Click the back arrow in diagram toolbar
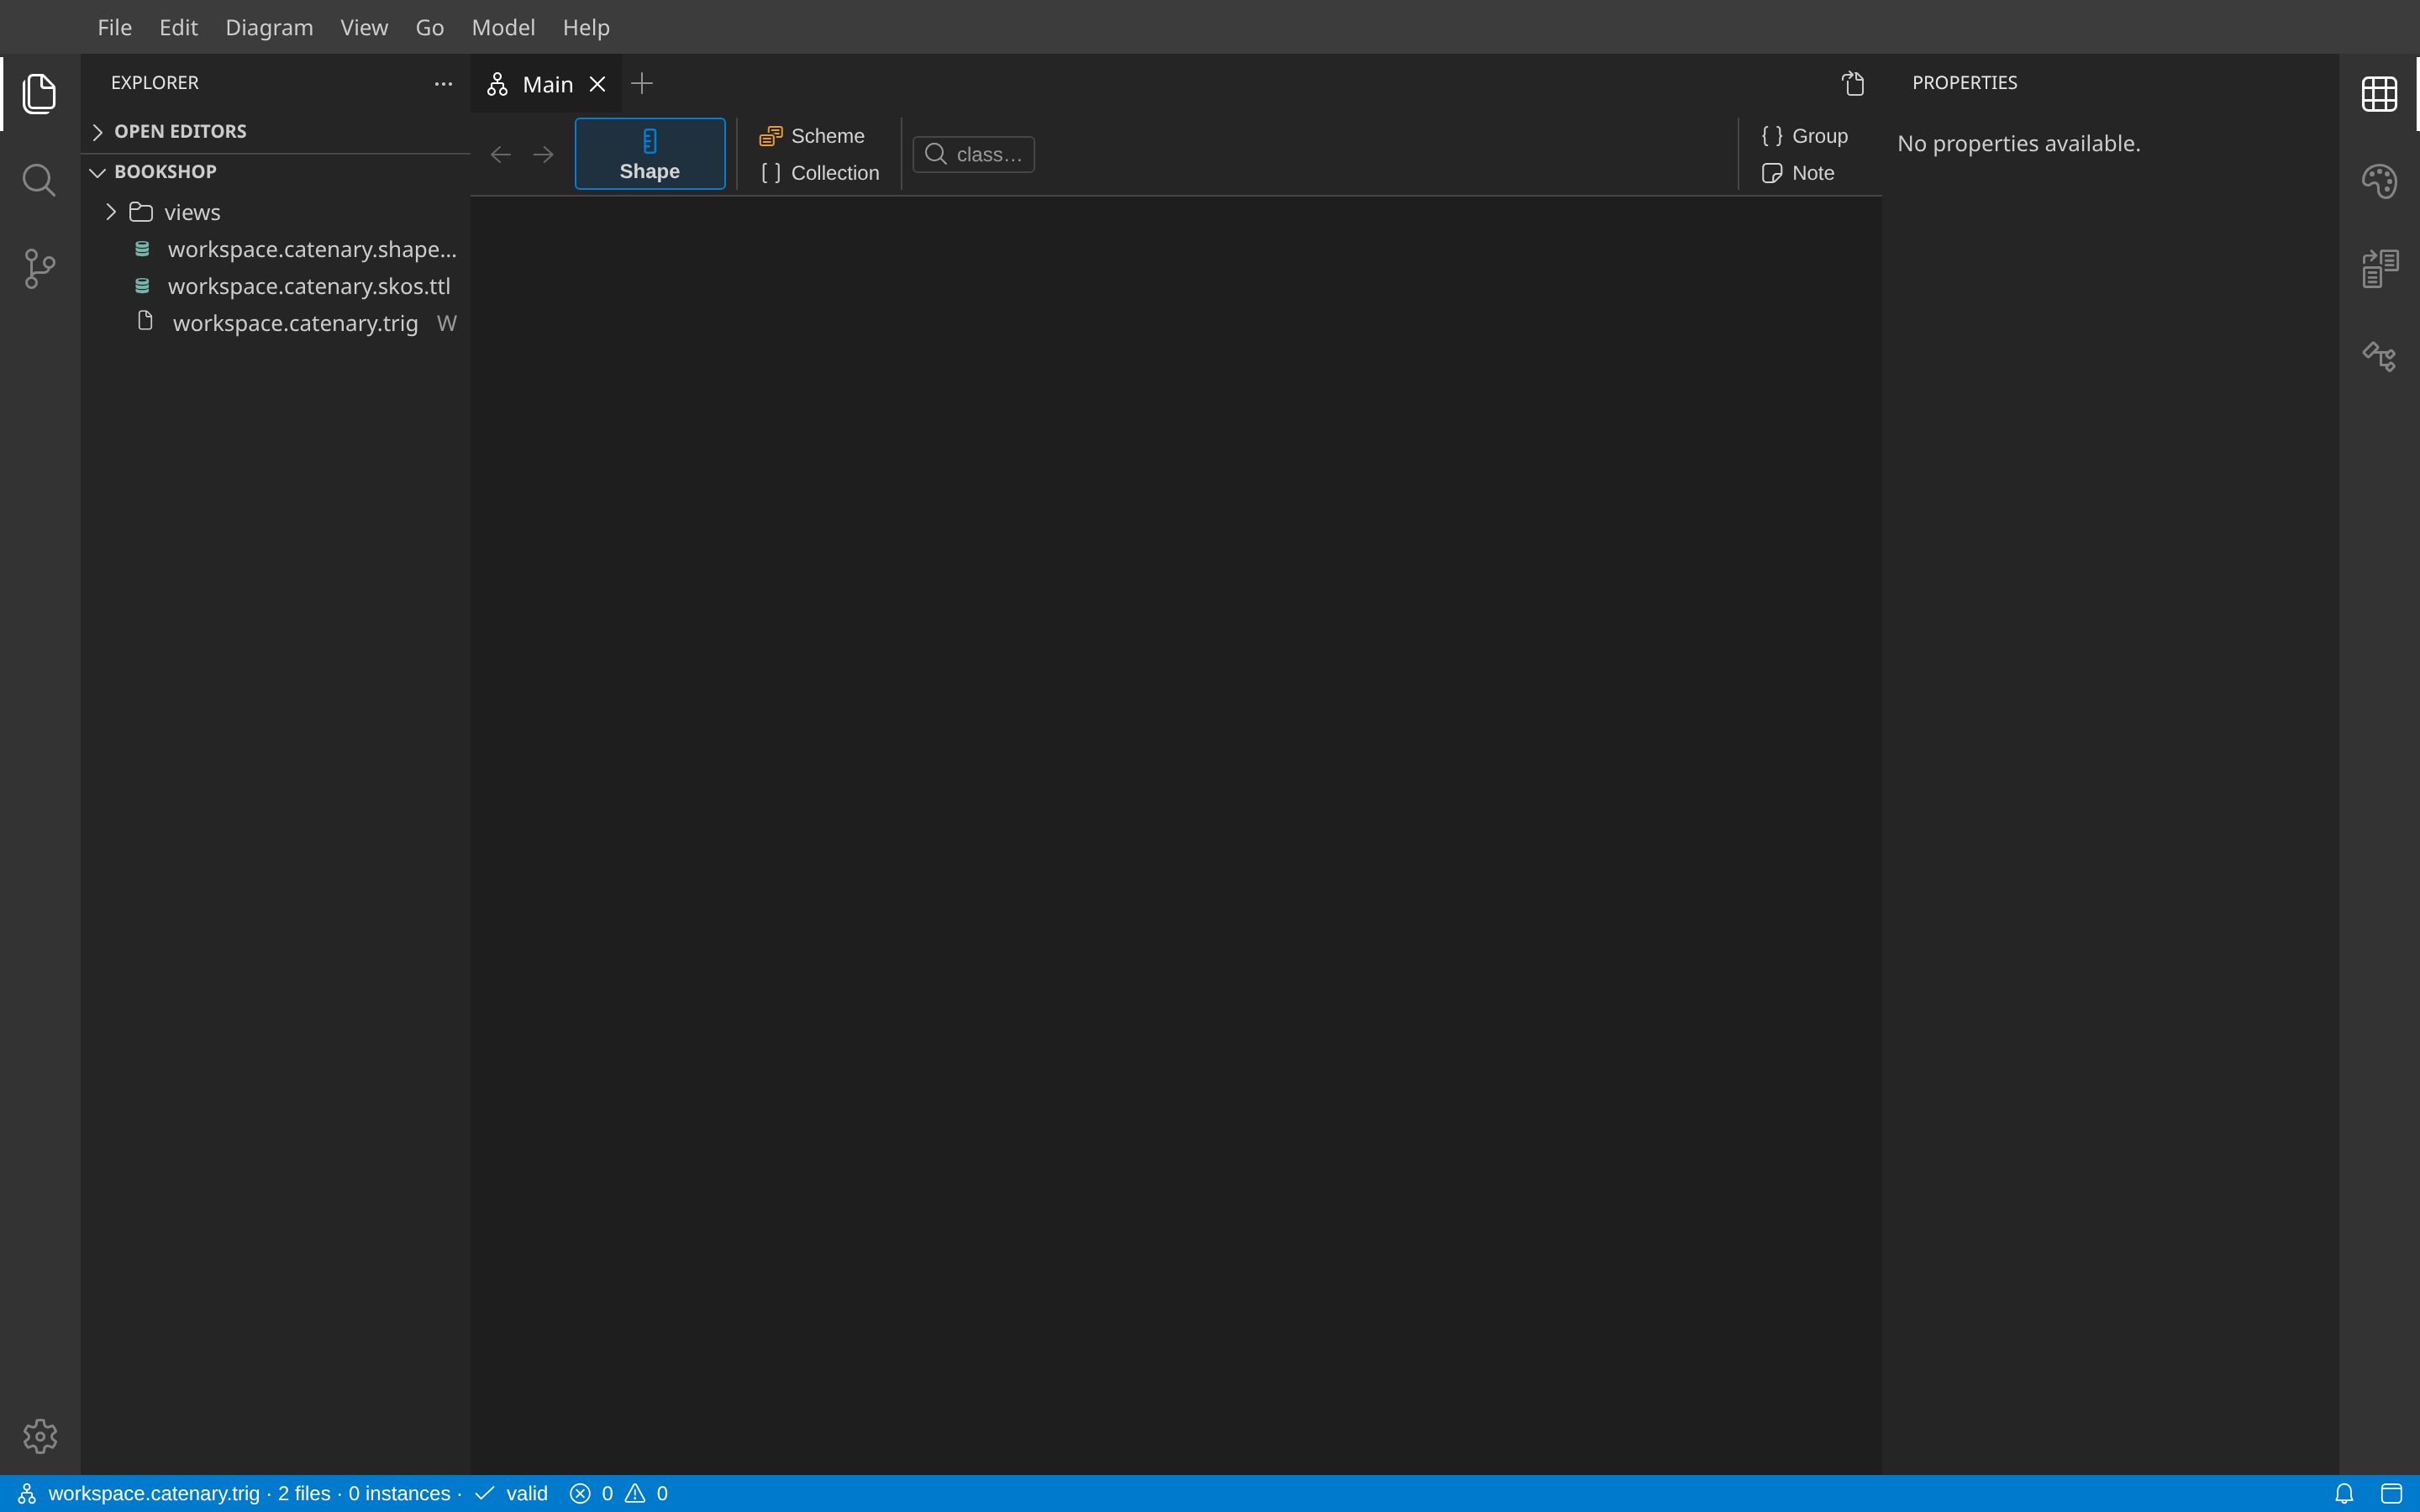This screenshot has height=1512, width=2420. tap(500, 154)
